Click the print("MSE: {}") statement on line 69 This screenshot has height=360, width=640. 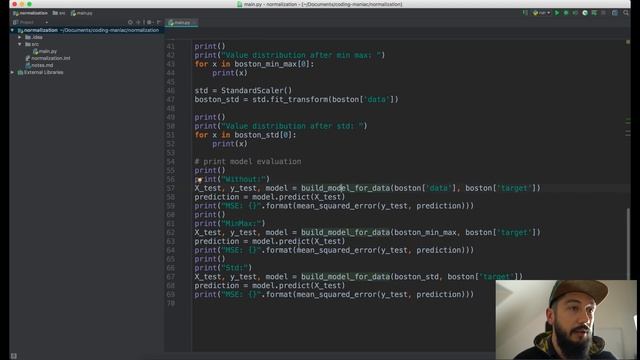click(x=334, y=295)
